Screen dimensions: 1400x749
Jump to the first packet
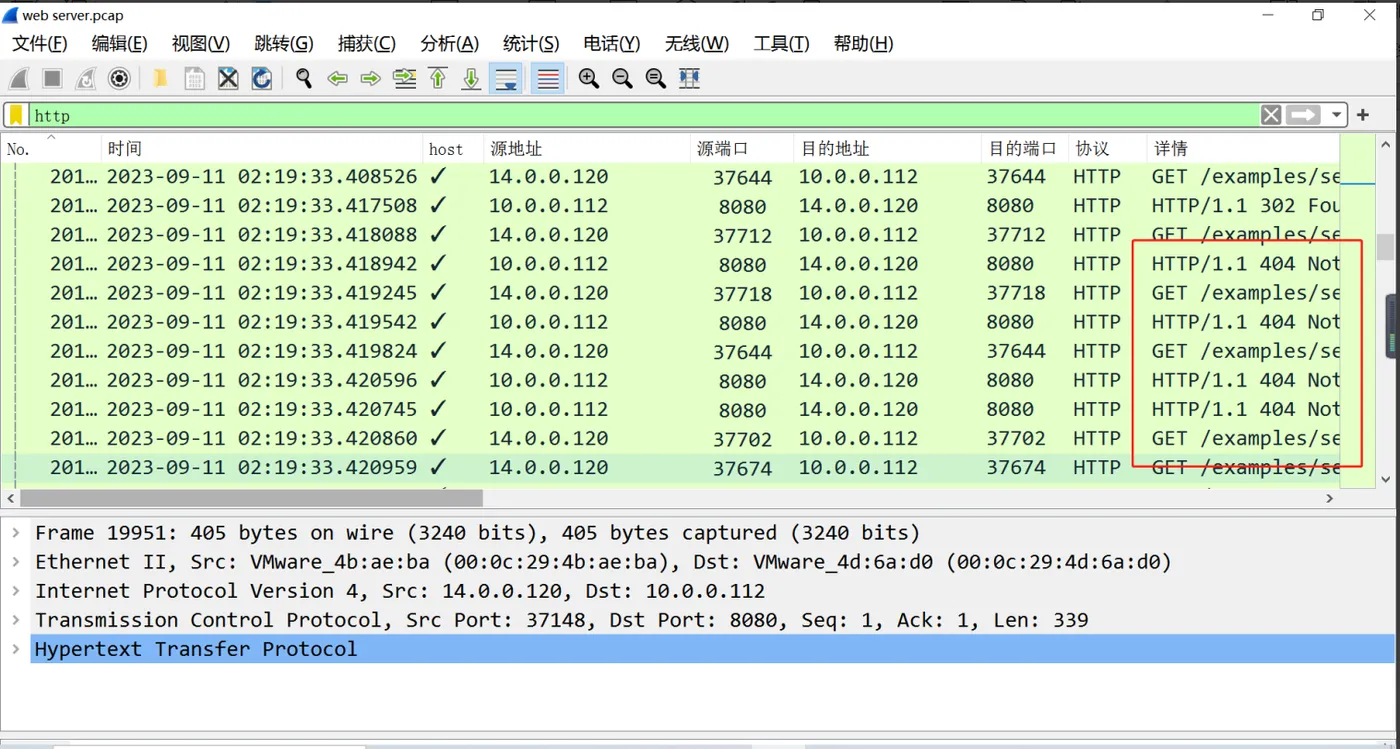[x=438, y=78]
